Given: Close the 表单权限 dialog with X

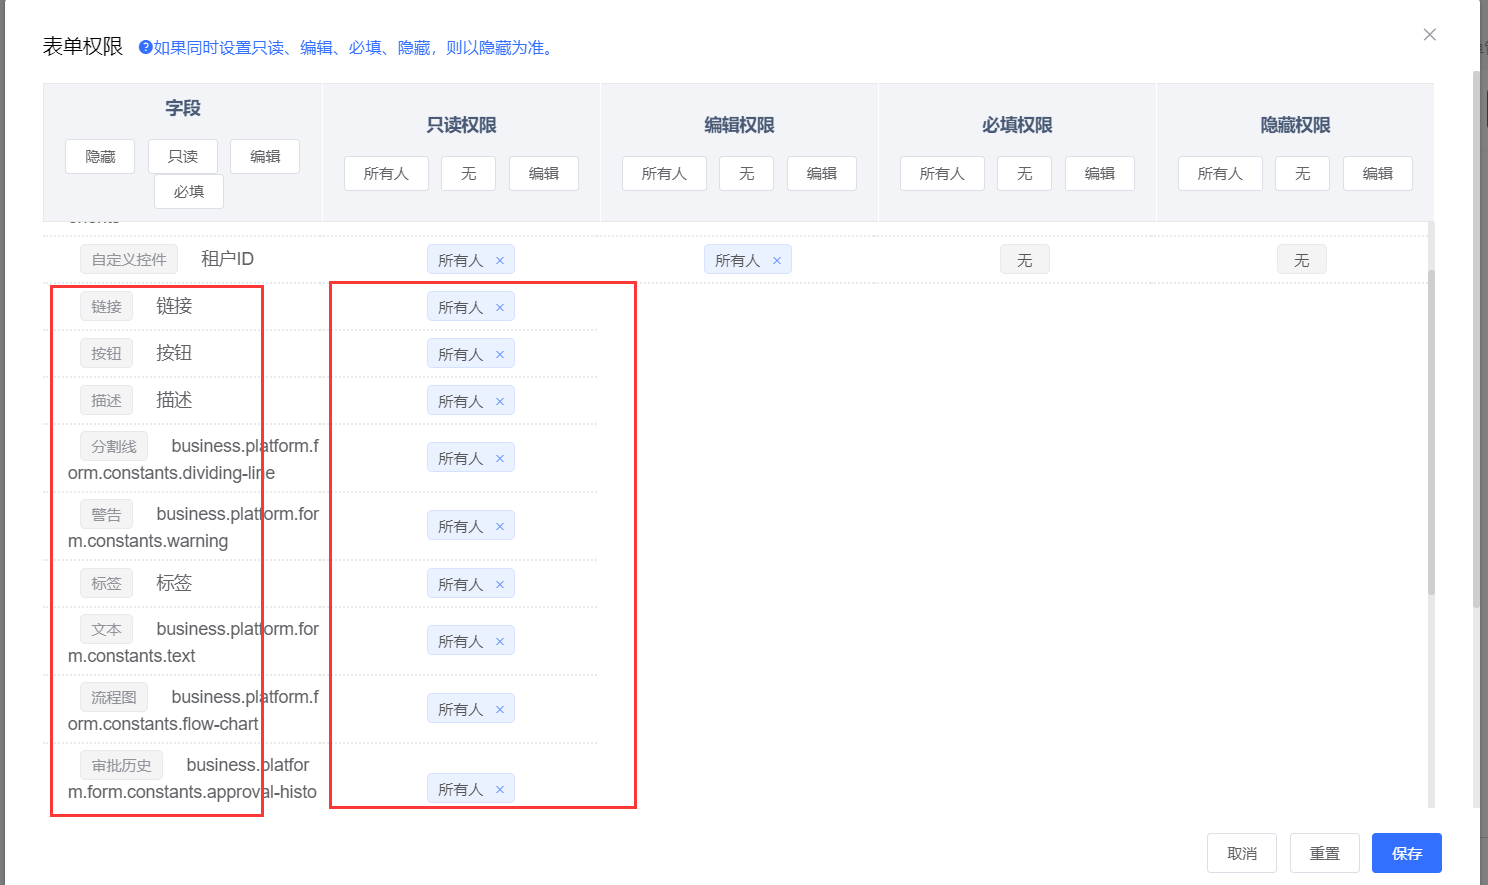Looking at the screenshot, I should click(x=1429, y=35).
